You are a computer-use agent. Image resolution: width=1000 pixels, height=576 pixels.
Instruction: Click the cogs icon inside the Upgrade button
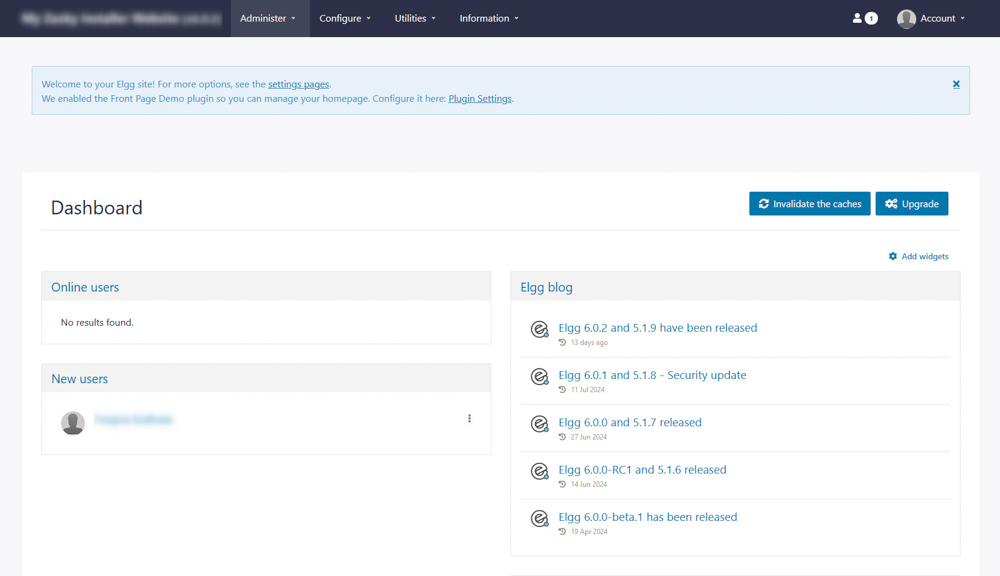[891, 203]
